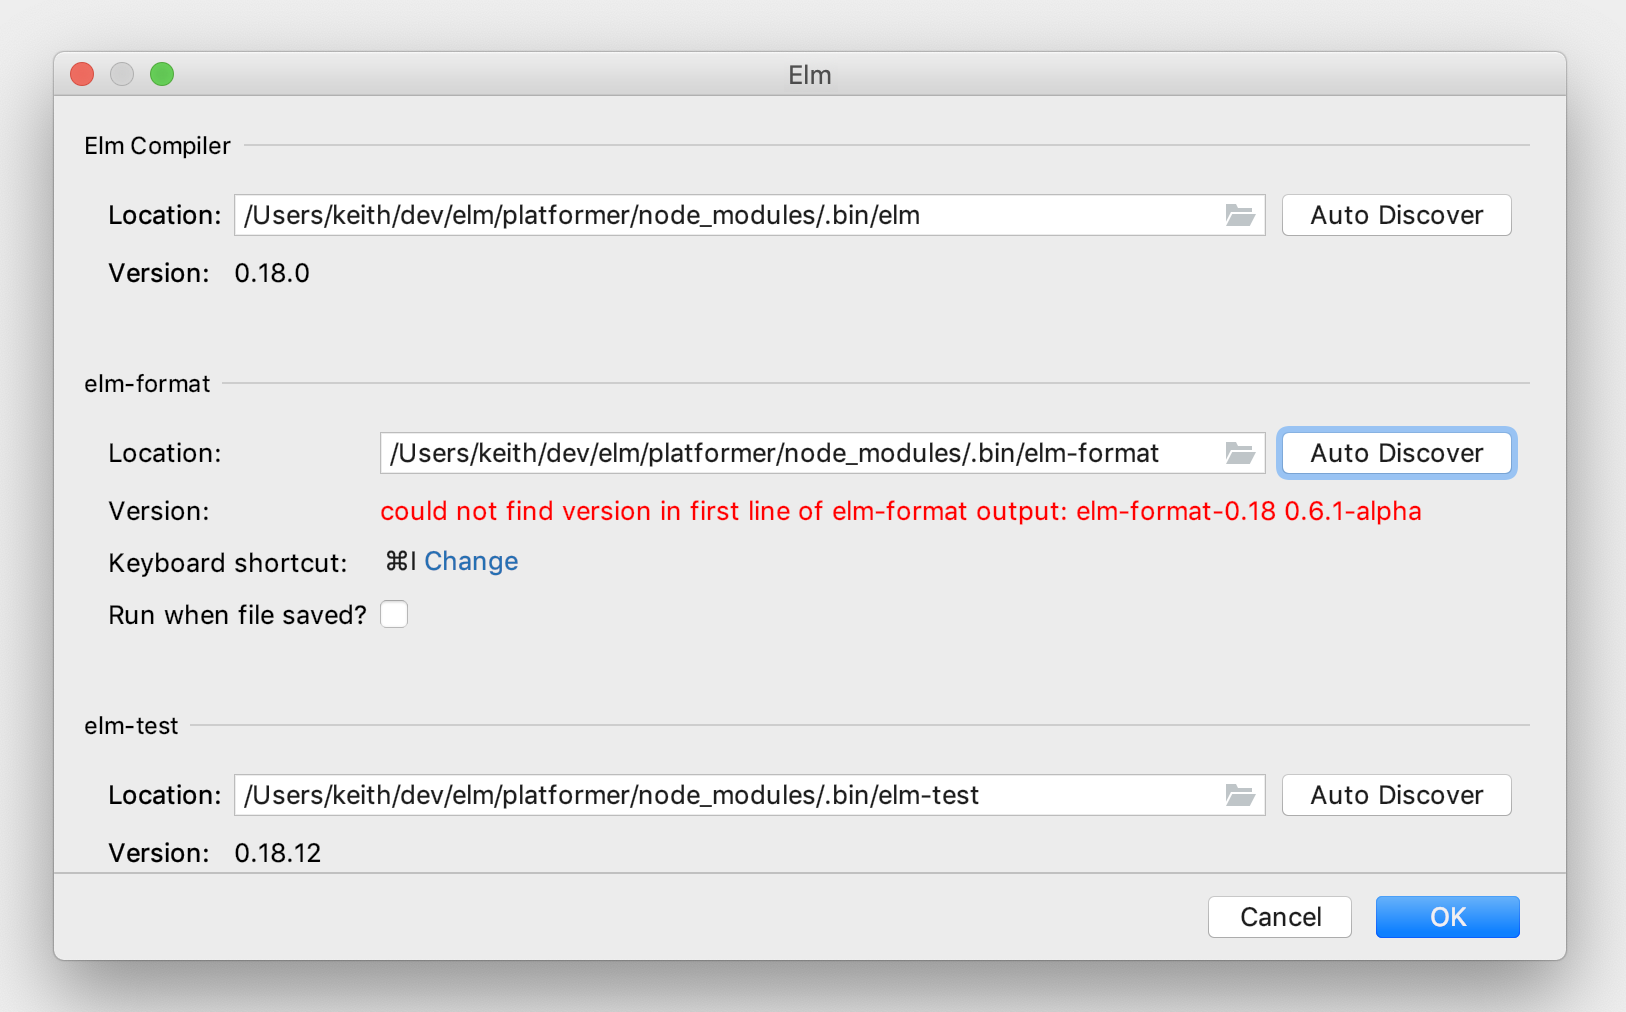The image size is (1626, 1012).
Task: Enable "Run when file saved?" for elm-format
Action: (394, 614)
